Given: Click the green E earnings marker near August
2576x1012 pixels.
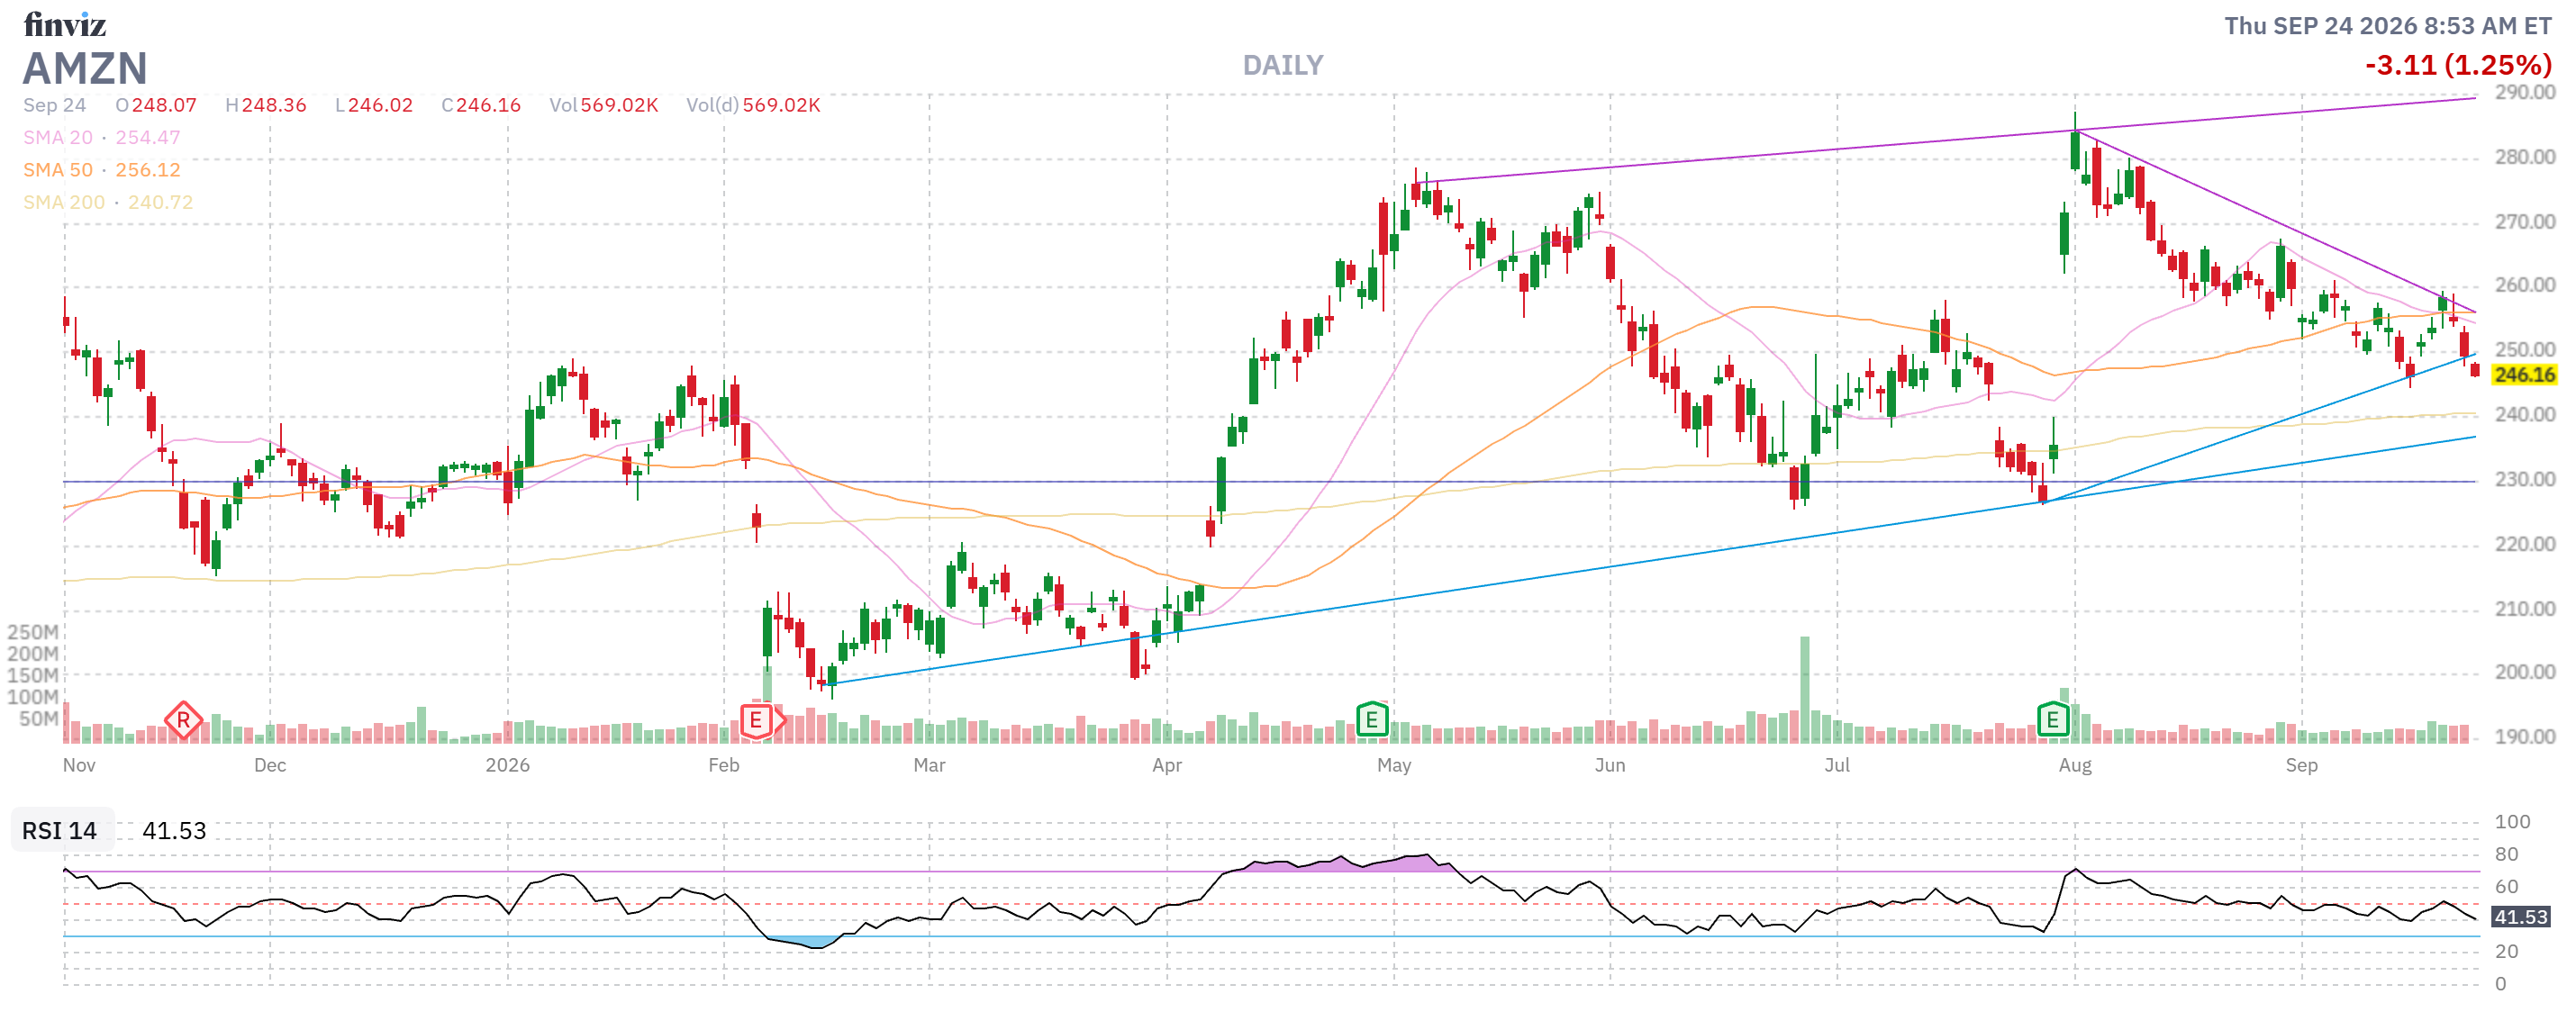Looking at the screenshot, I should tap(2052, 719).
